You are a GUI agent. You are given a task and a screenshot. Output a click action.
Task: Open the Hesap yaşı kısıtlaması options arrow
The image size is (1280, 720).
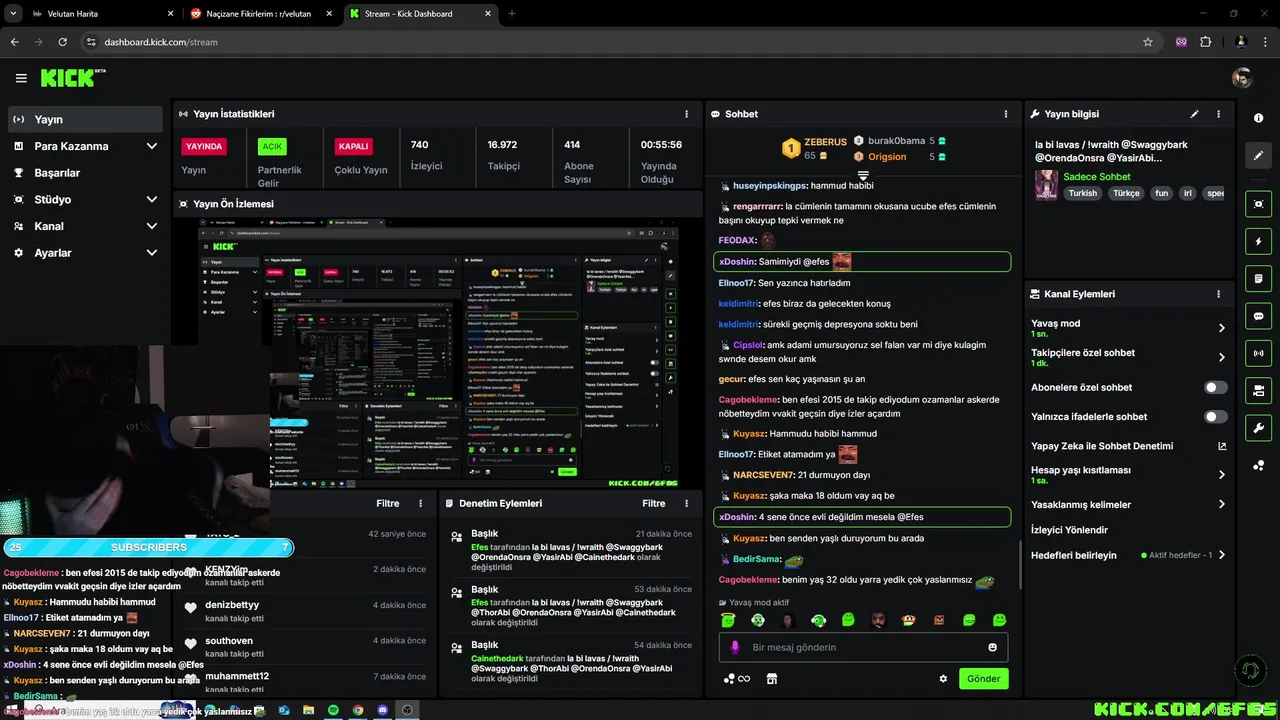[x=1221, y=475]
